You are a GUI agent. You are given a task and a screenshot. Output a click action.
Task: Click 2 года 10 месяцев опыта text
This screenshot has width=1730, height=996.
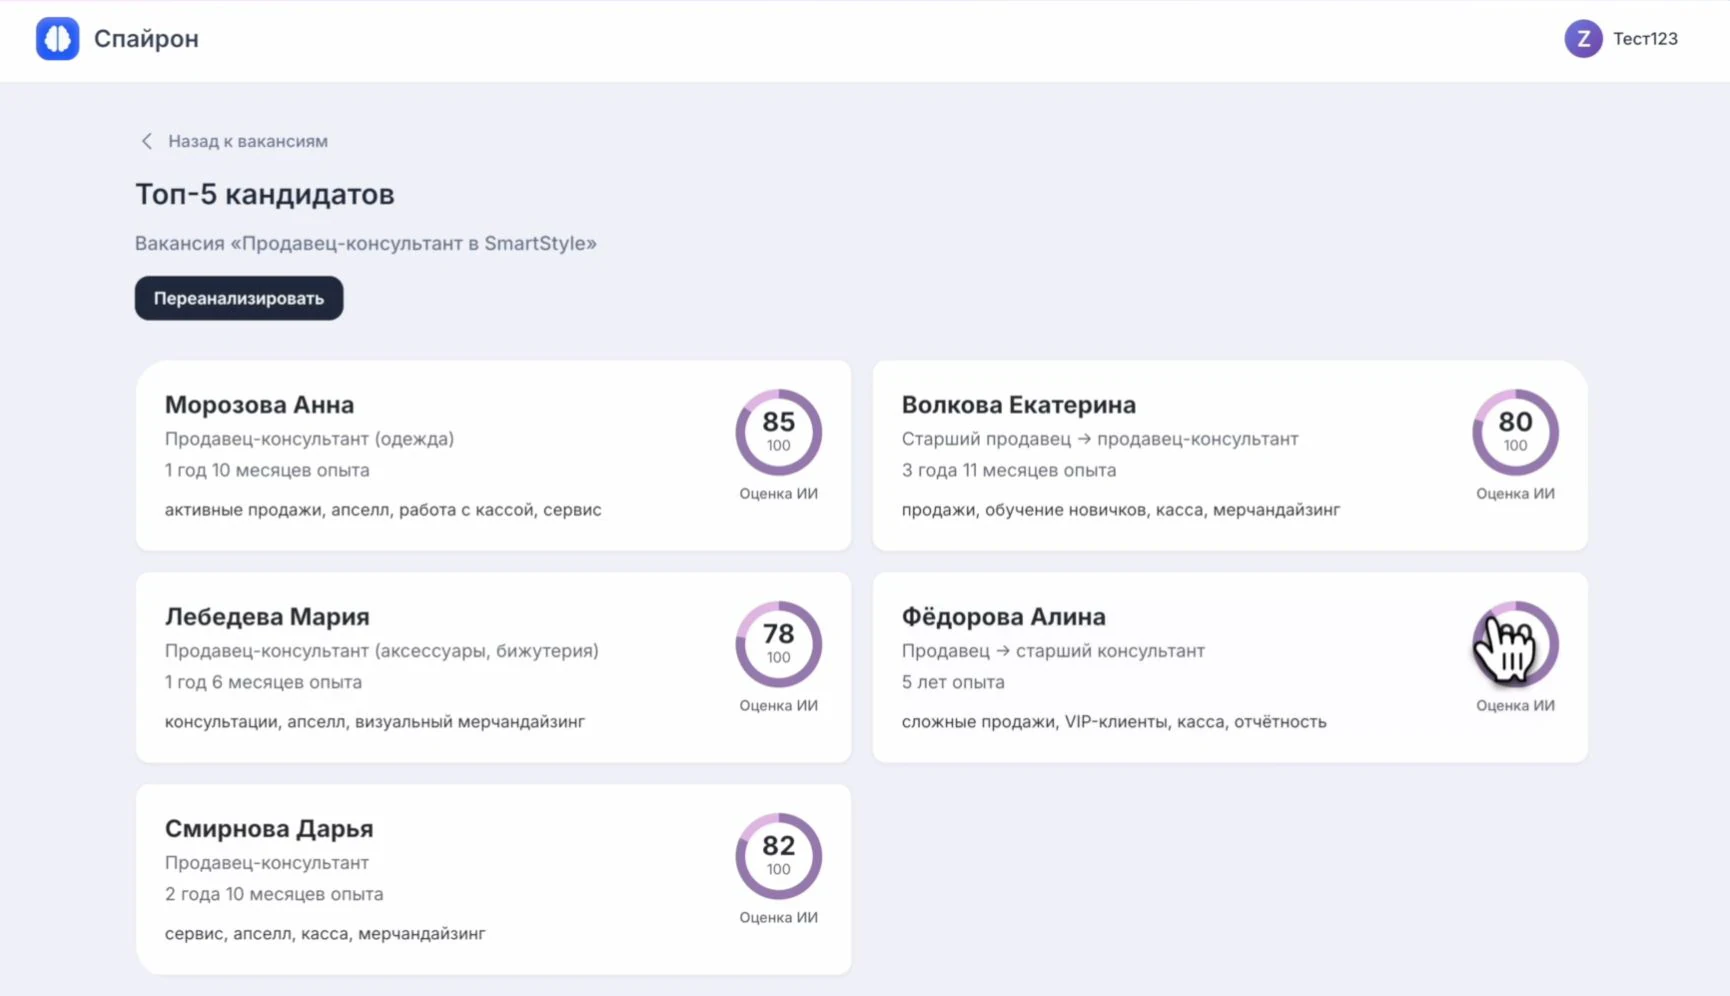(274, 894)
